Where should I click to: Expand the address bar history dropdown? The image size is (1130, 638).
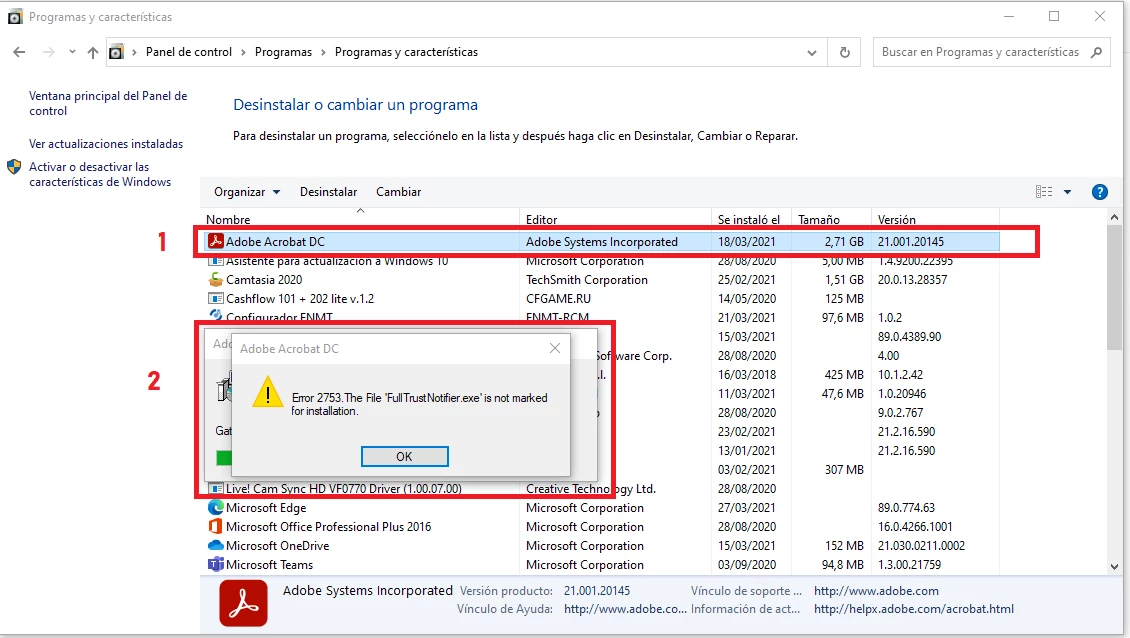tap(811, 53)
